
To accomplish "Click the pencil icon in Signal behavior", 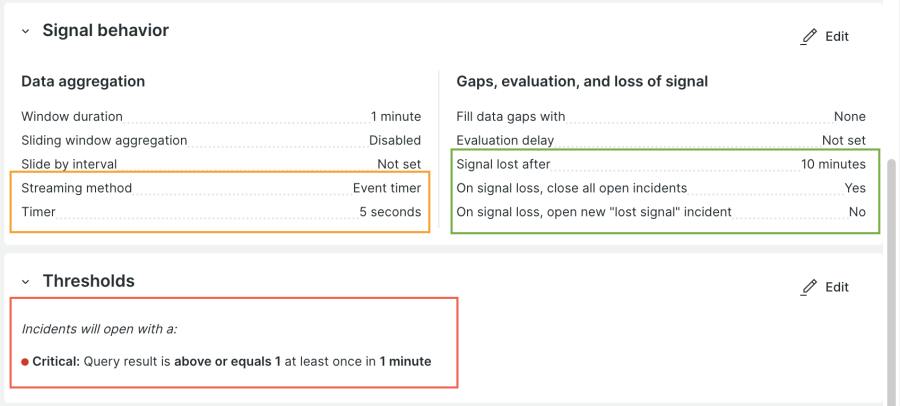I will click(809, 37).
